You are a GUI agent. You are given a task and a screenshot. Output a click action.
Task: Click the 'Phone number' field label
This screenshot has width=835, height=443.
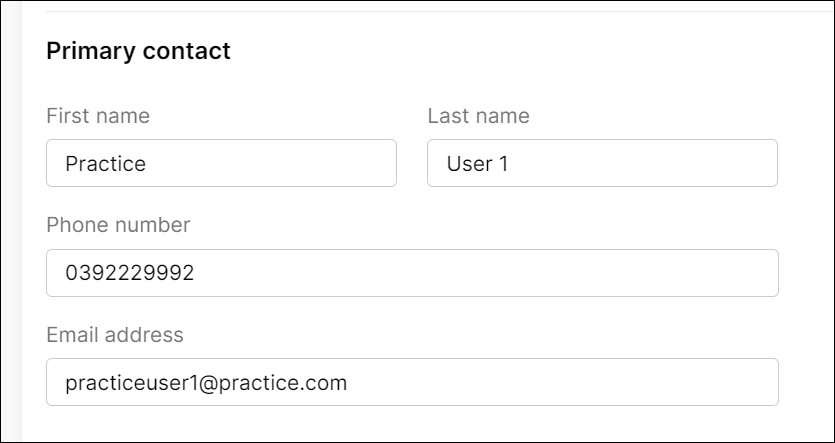(x=118, y=225)
